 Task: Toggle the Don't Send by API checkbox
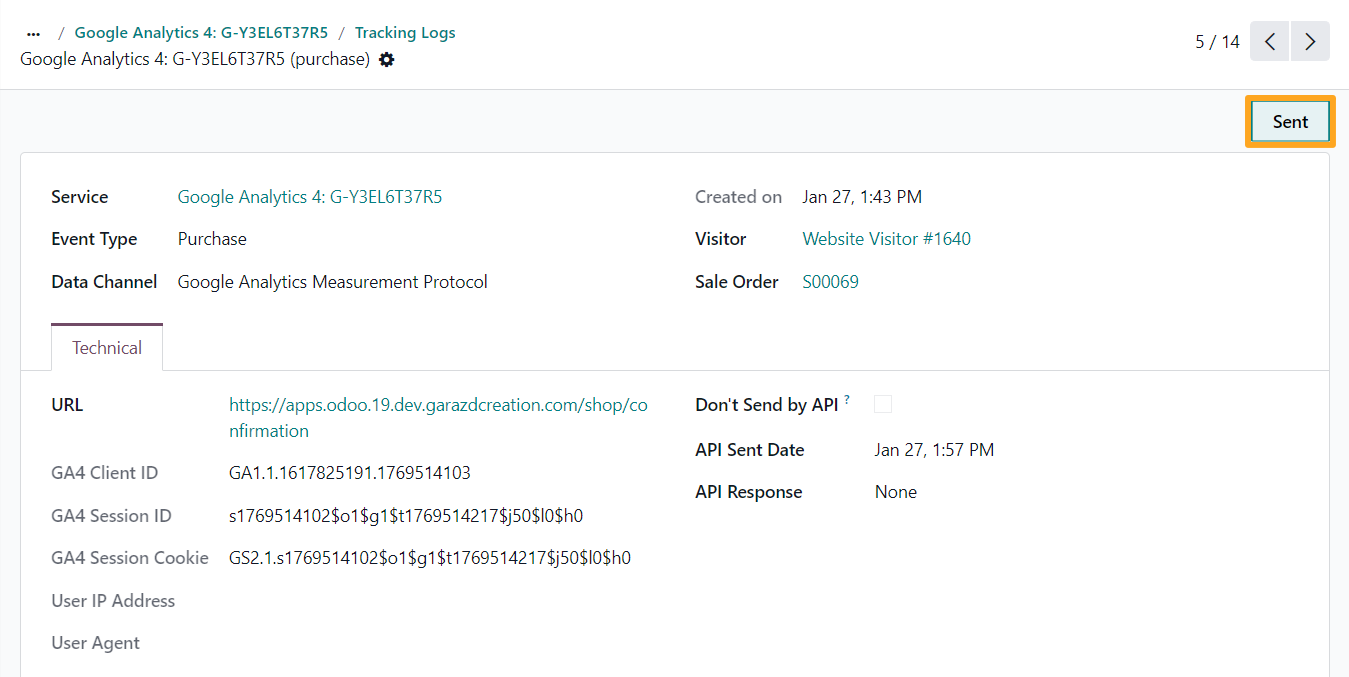coord(883,404)
